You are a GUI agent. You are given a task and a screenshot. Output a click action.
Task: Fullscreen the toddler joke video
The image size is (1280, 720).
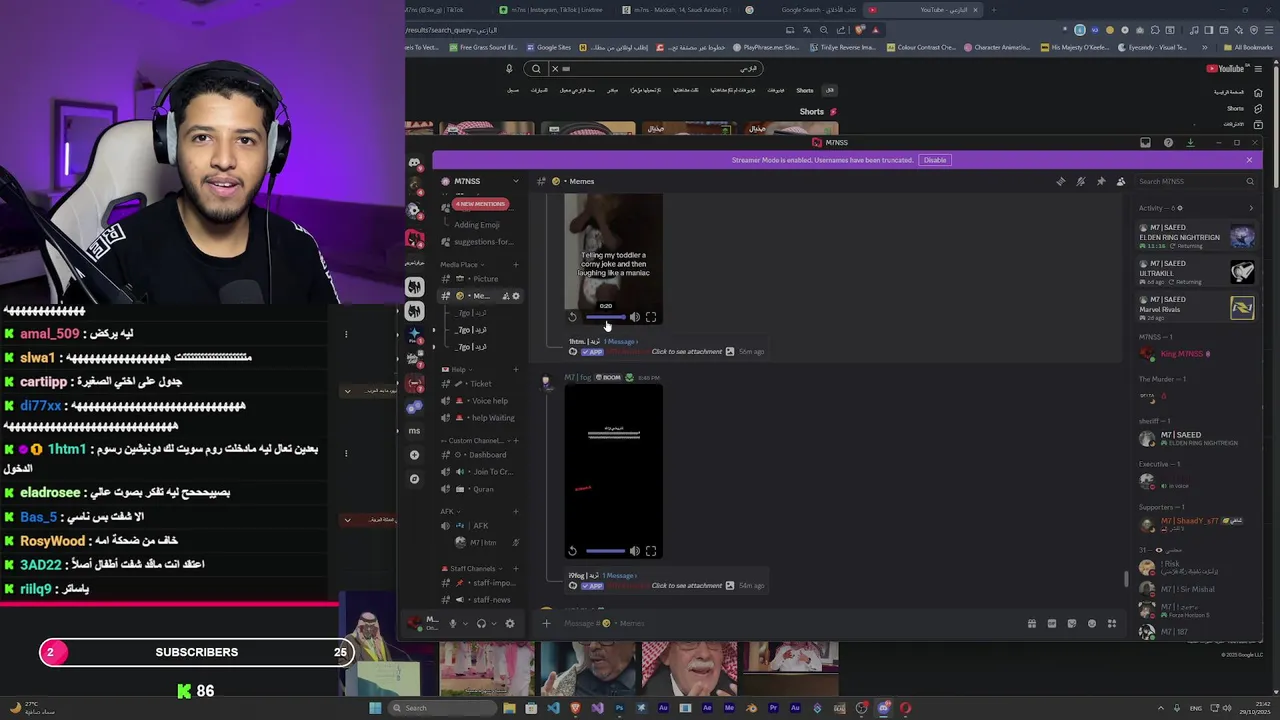click(651, 317)
